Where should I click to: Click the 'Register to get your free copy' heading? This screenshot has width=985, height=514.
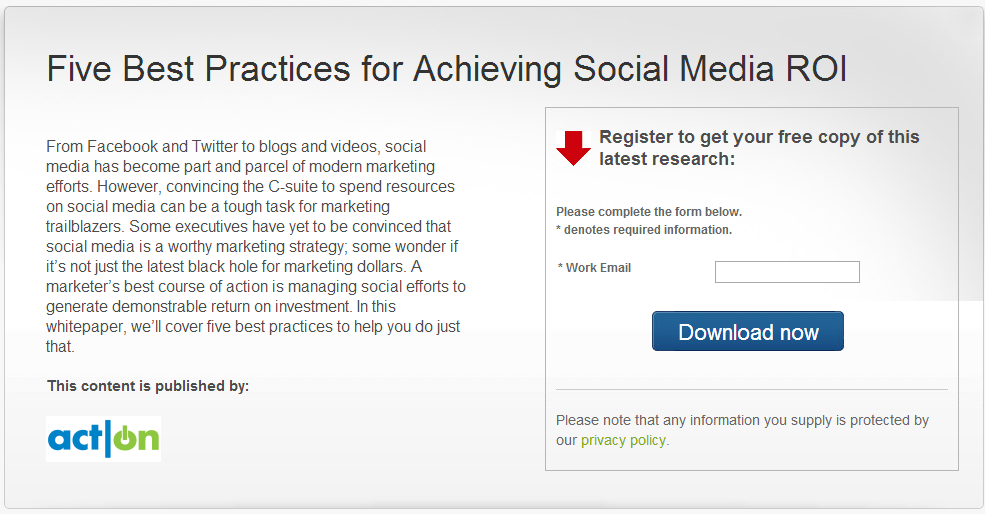759,137
